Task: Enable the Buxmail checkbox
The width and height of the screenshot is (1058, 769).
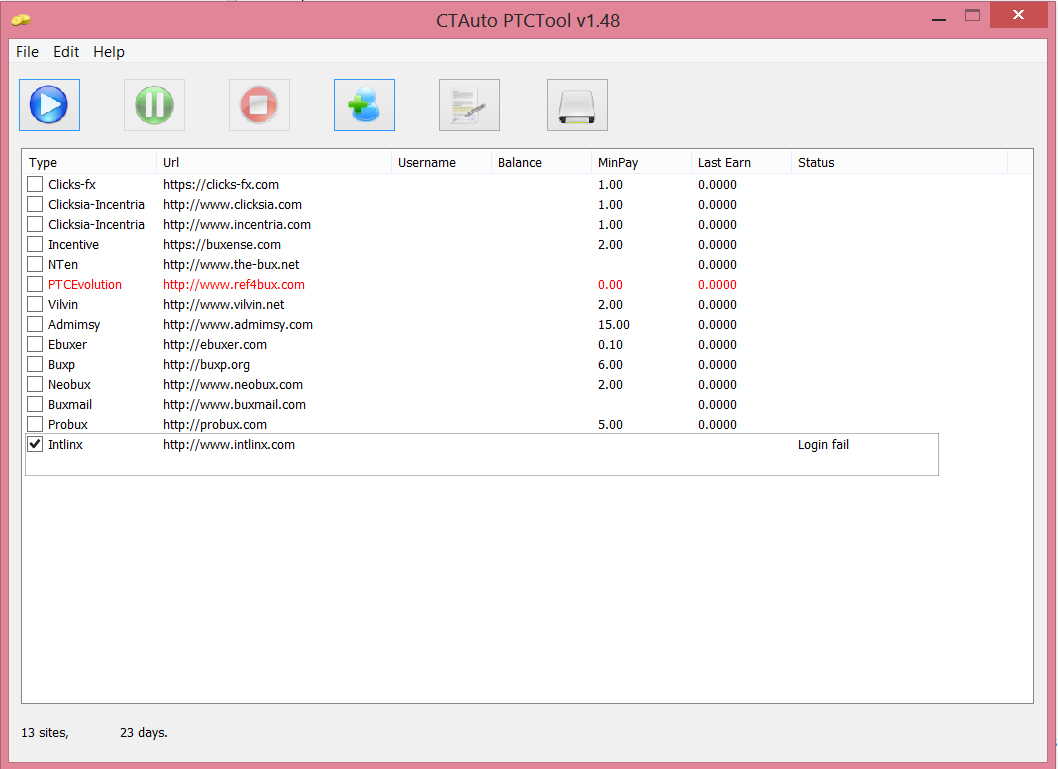Action: 35,405
